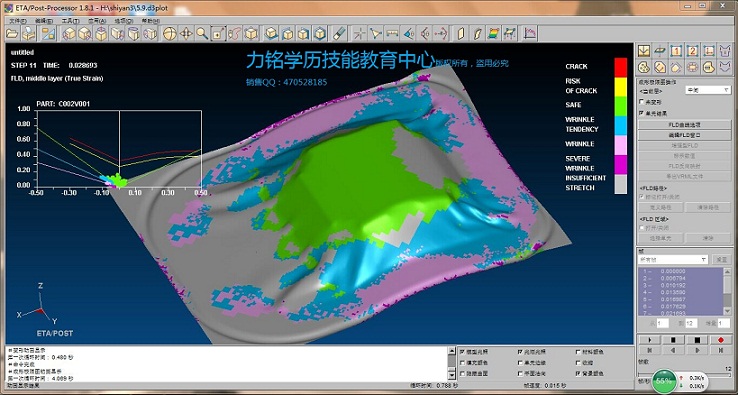Click the green 55% floating ball widget

pos(664,381)
